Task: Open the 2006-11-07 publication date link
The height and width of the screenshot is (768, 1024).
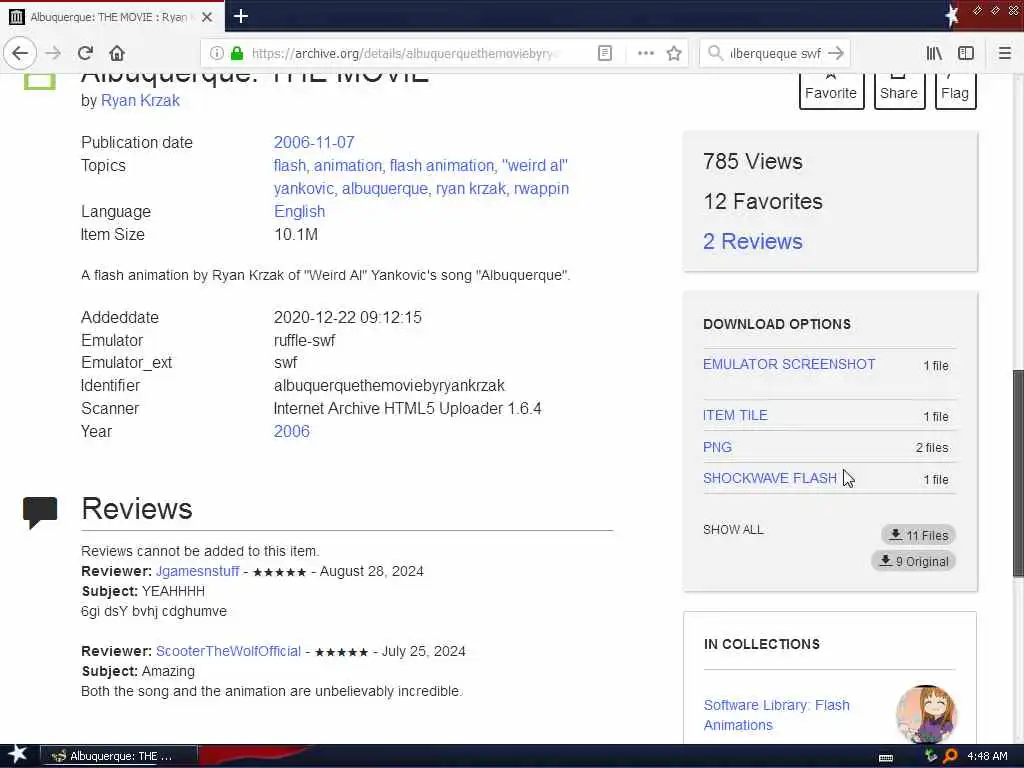Action: (x=314, y=142)
